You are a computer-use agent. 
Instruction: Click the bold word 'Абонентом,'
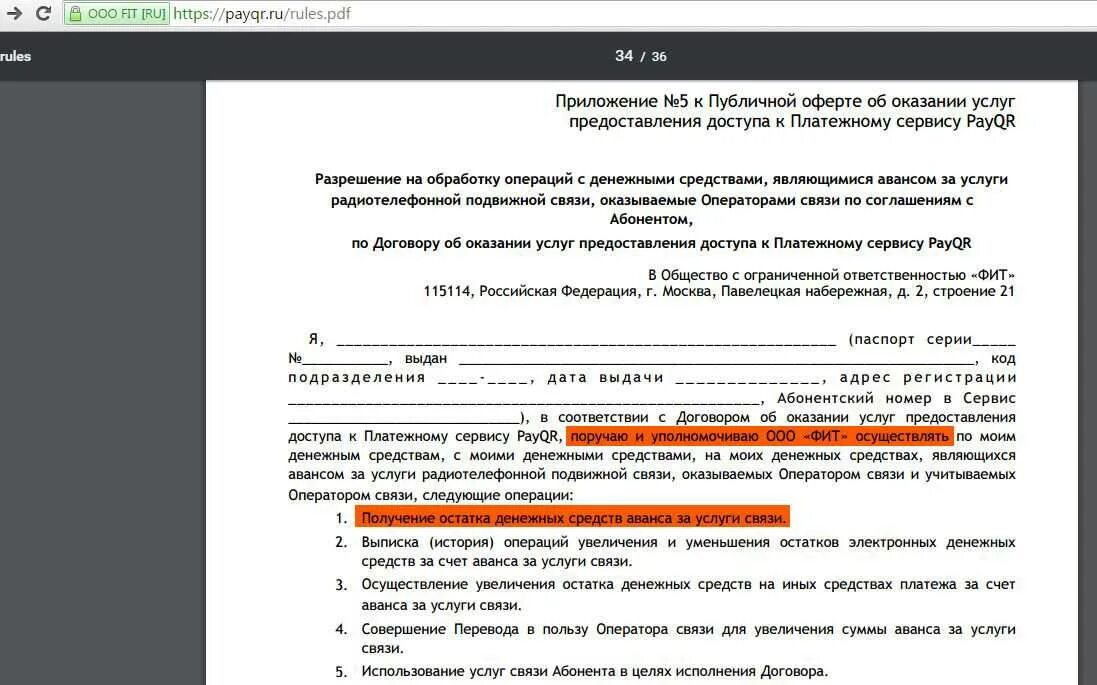coord(651,219)
